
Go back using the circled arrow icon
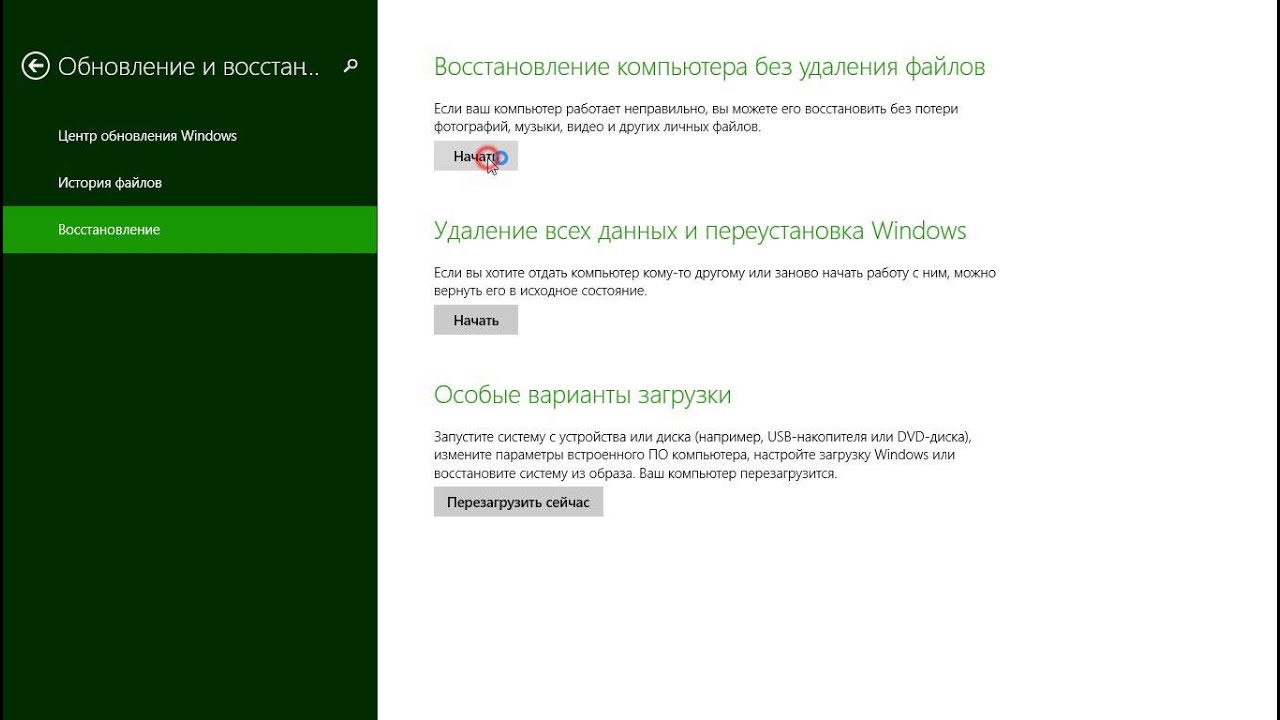tap(36, 66)
